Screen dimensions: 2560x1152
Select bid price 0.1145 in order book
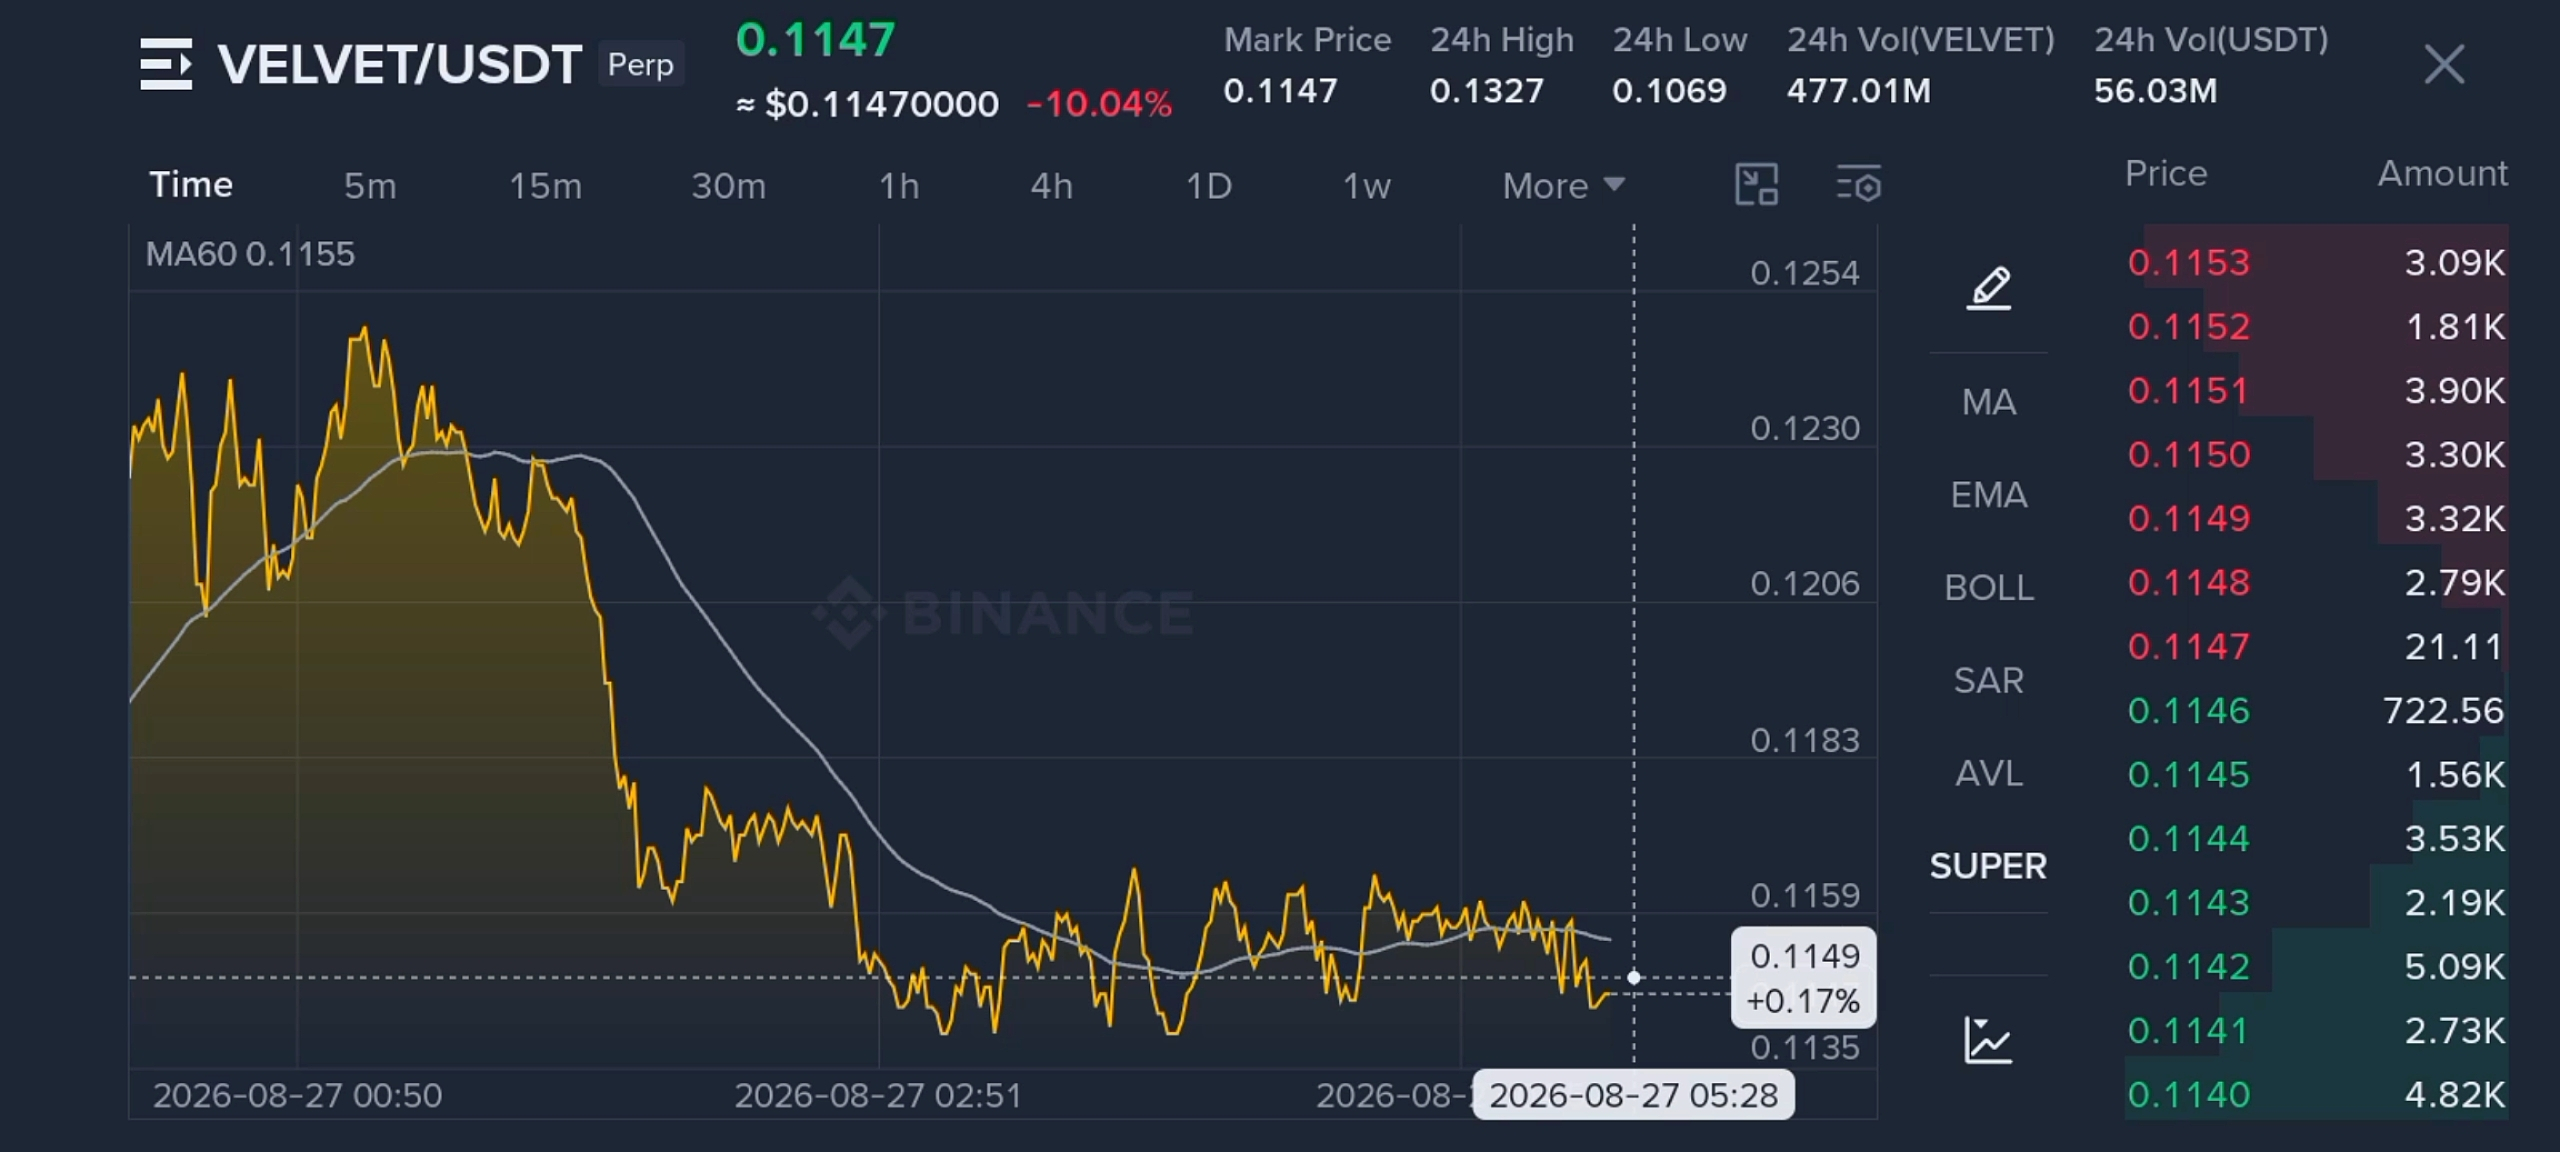click(2189, 774)
